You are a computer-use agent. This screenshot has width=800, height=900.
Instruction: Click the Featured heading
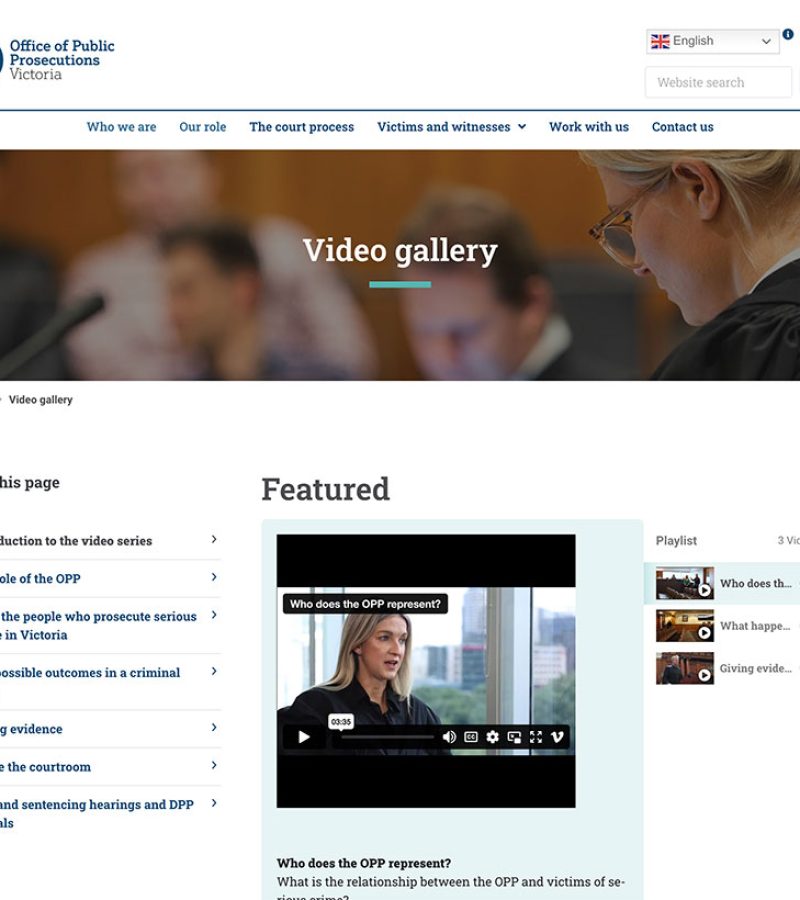325,489
